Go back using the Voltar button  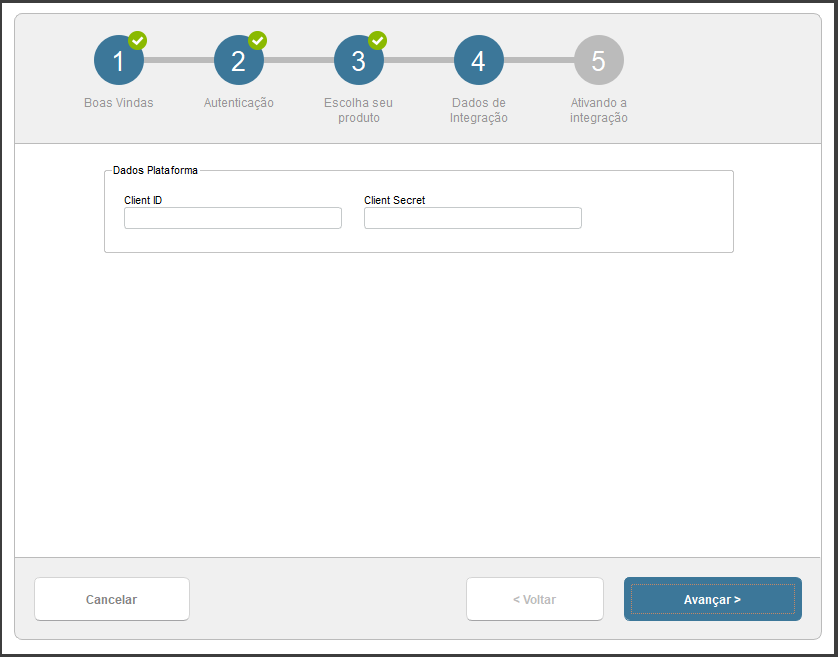pos(535,599)
